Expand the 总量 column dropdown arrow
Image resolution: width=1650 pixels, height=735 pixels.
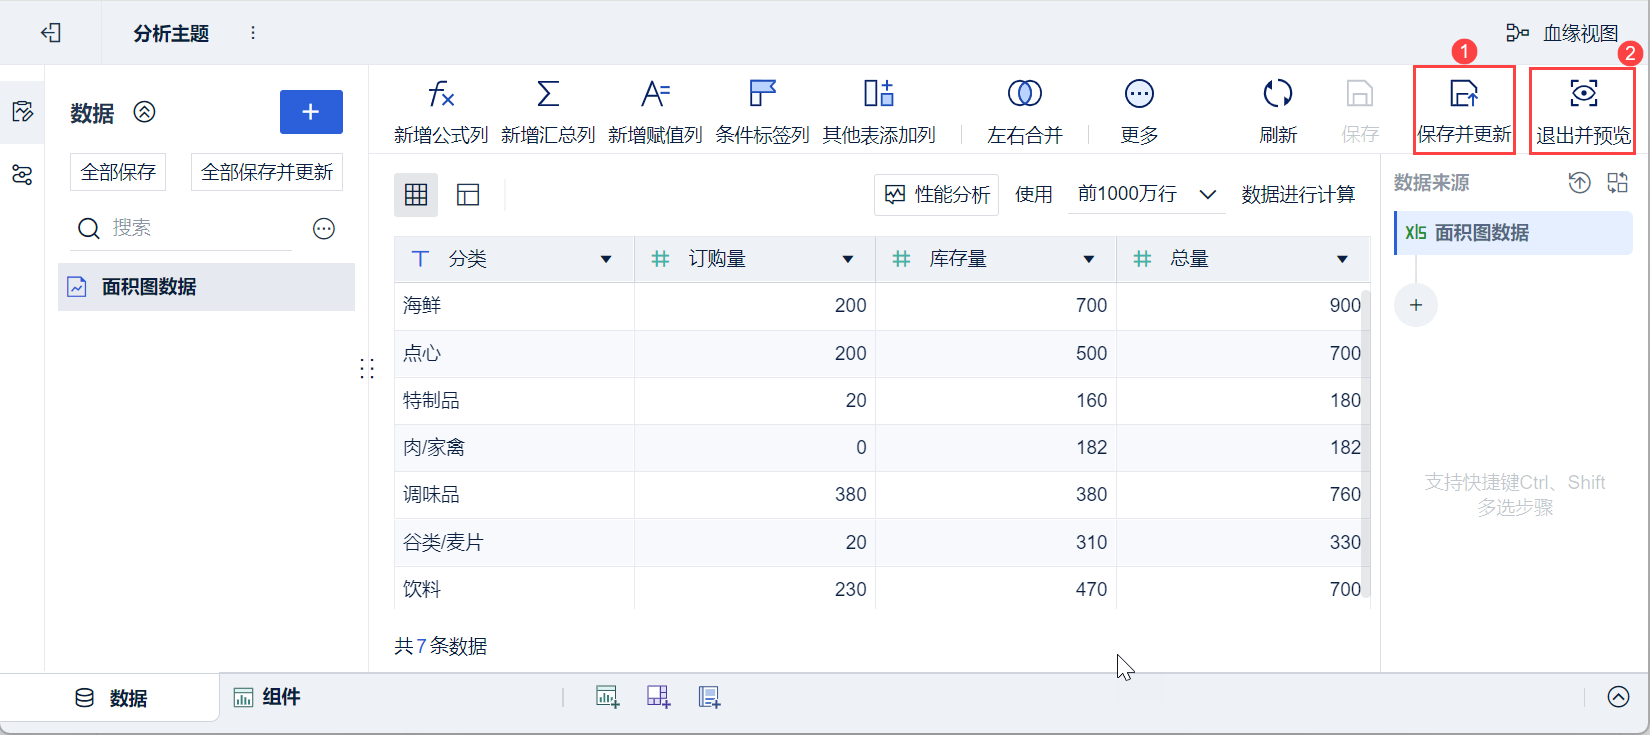[1342, 260]
